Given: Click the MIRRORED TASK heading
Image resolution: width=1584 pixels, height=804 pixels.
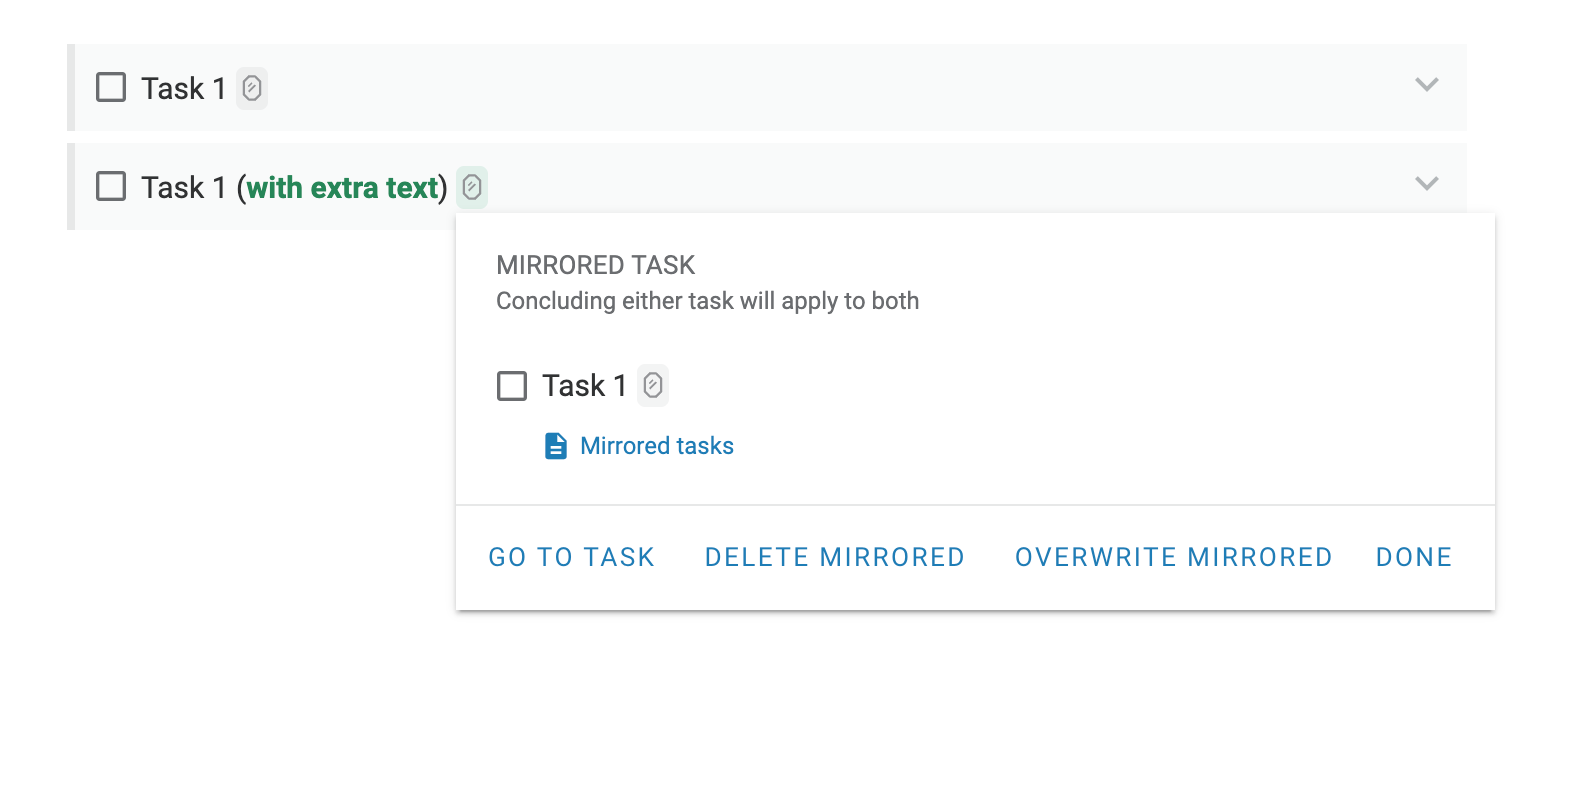Looking at the screenshot, I should (x=595, y=265).
